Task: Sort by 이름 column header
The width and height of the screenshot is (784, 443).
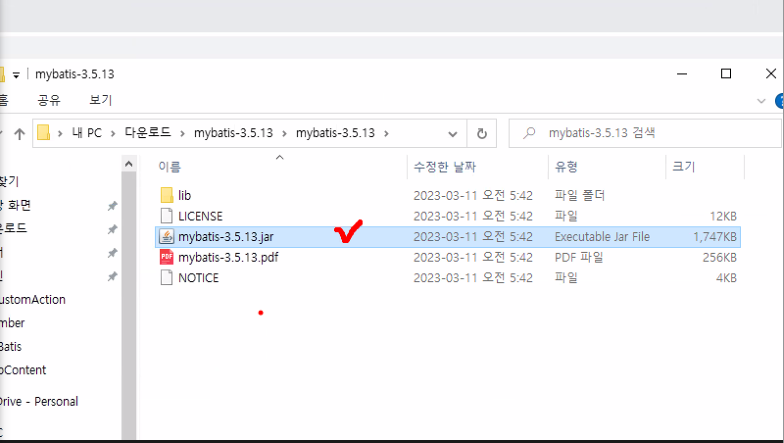Action: (x=170, y=166)
